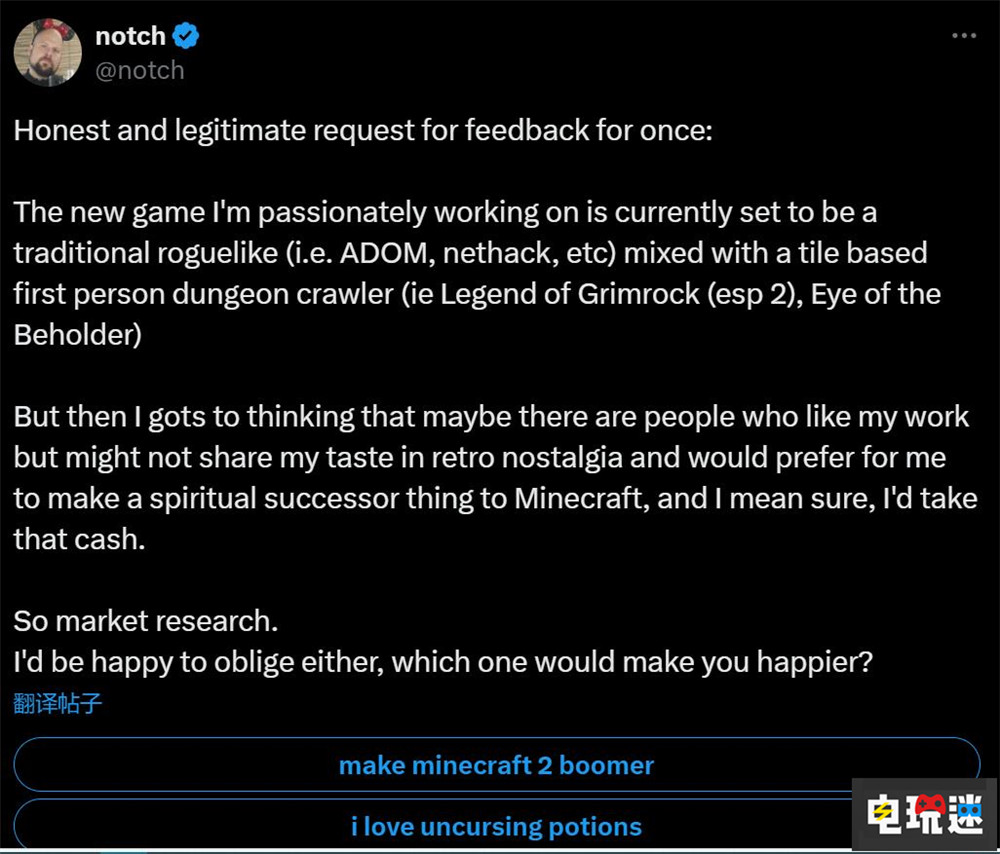Click the @notch username handle

(x=139, y=70)
